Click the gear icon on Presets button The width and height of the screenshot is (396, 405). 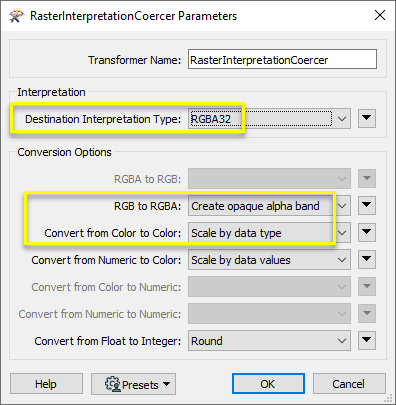pyautogui.click(x=113, y=384)
